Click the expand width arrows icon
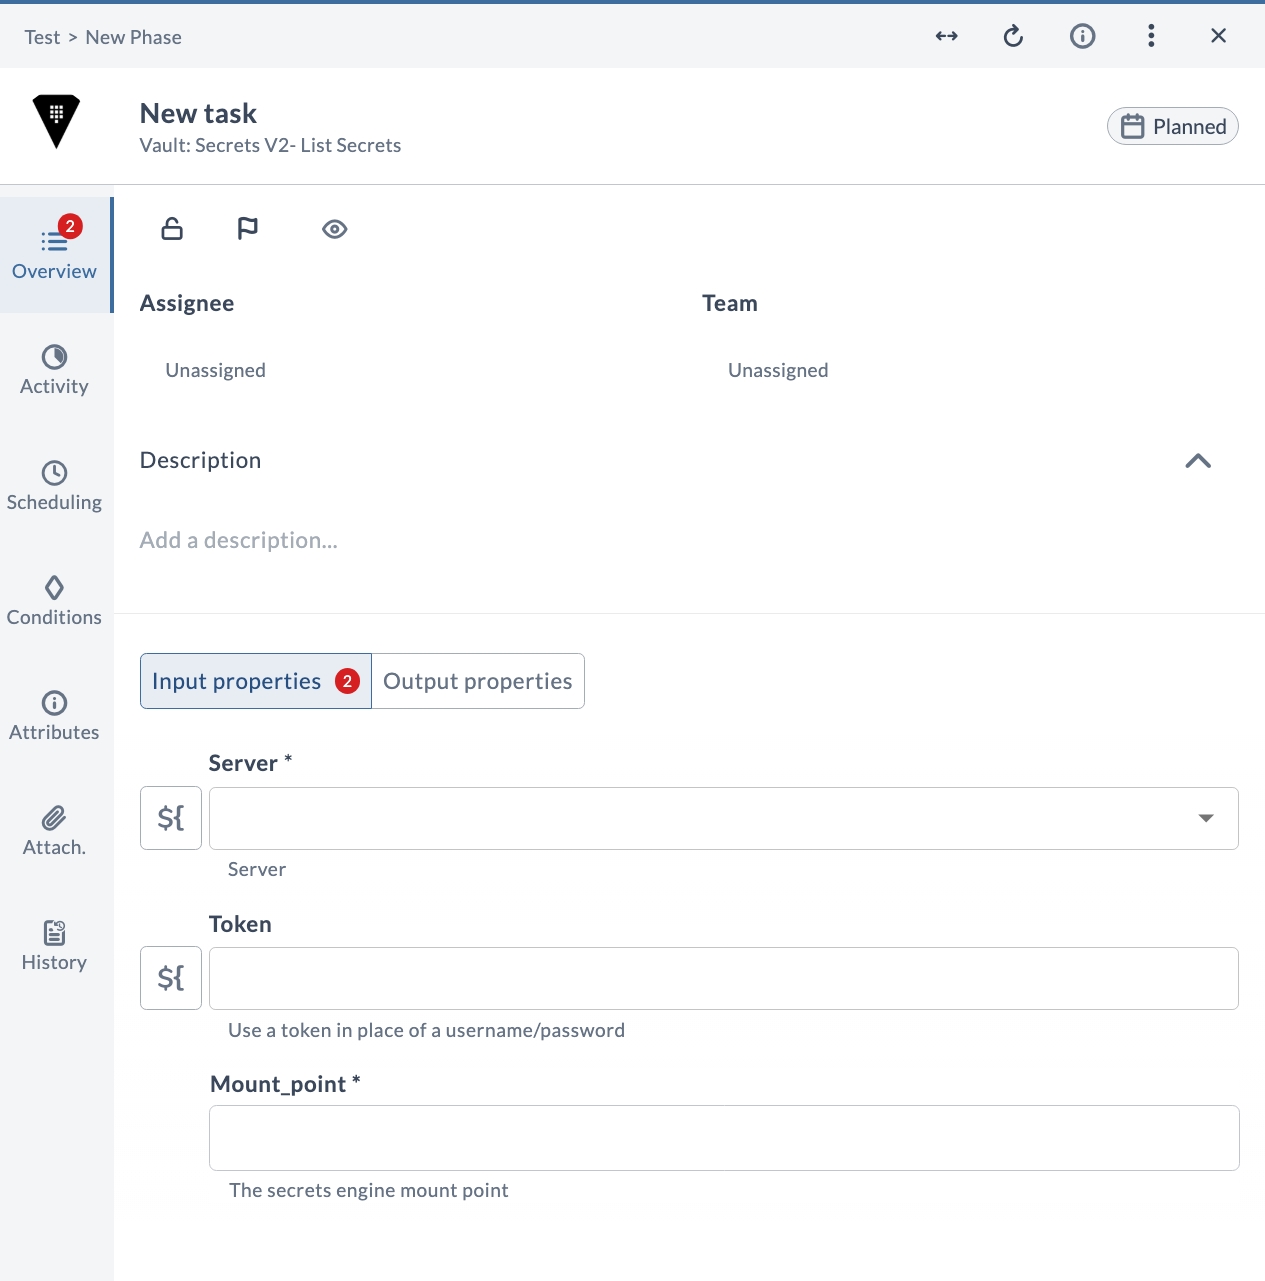The image size is (1265, 1281). [x=947, y=36]
